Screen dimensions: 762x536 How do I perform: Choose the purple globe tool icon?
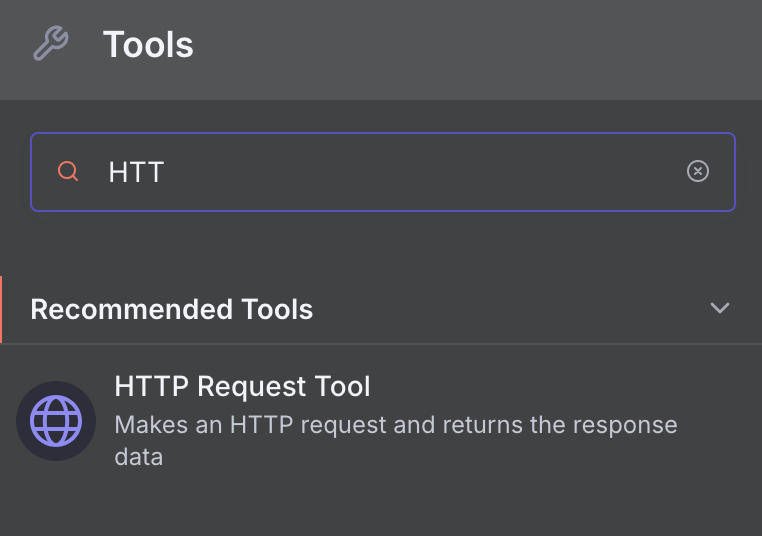[x=56, y=421]
